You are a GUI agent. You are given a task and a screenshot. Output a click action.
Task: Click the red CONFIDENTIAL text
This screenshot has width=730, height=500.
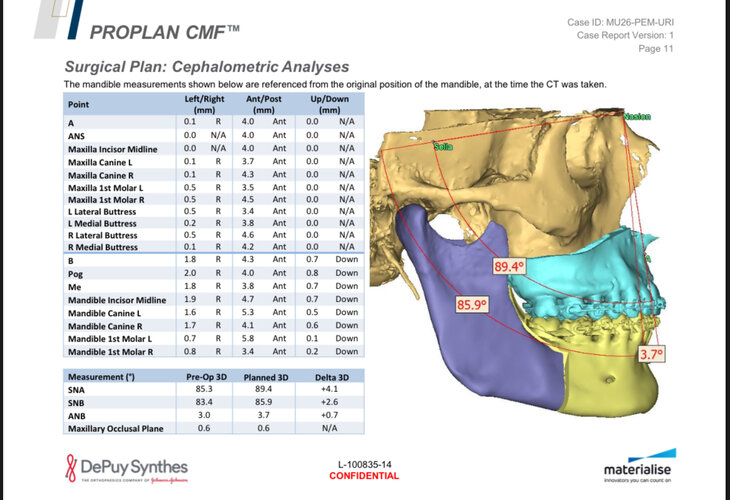364,476
